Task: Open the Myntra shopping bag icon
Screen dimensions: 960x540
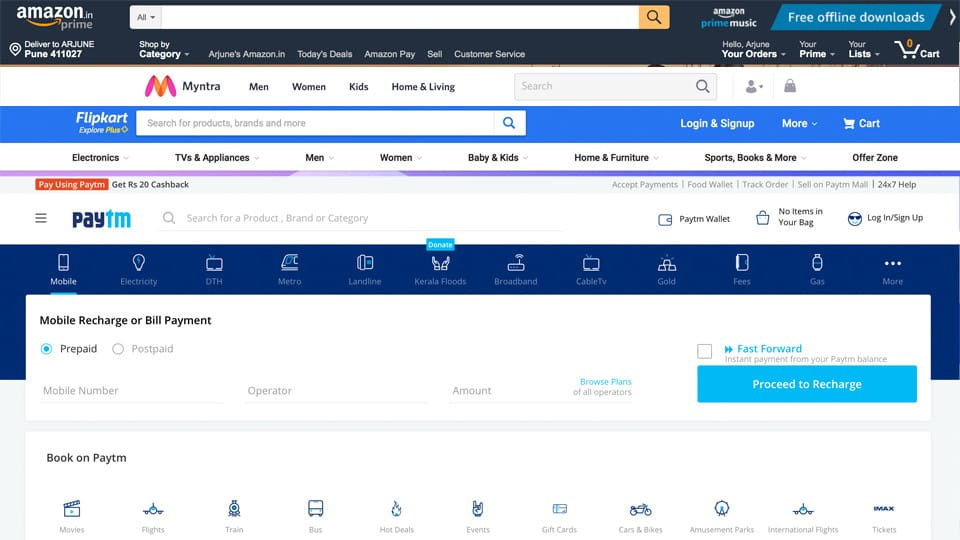Action: pyautogui.click(x=790, y=86)
